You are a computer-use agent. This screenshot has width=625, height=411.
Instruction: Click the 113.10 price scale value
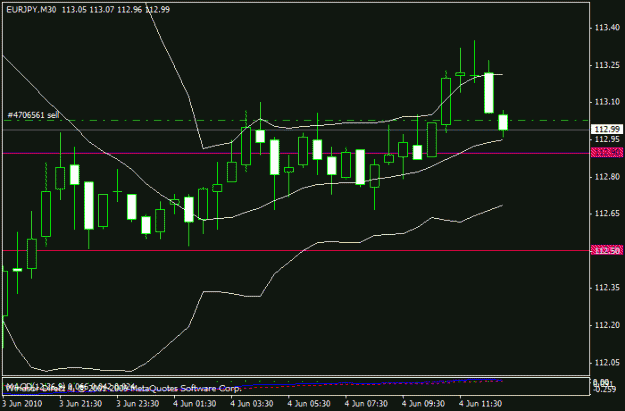[x=607, y=102]
